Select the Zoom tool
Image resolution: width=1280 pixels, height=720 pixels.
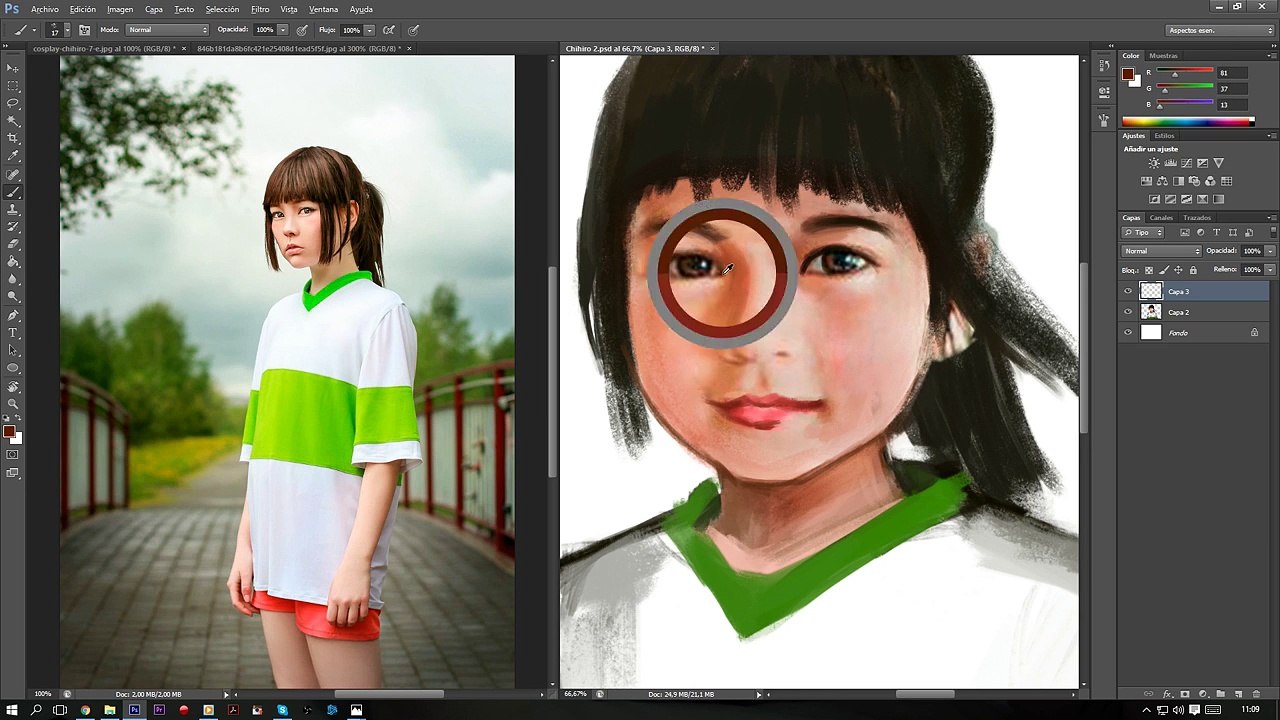[x=13, y=403]
